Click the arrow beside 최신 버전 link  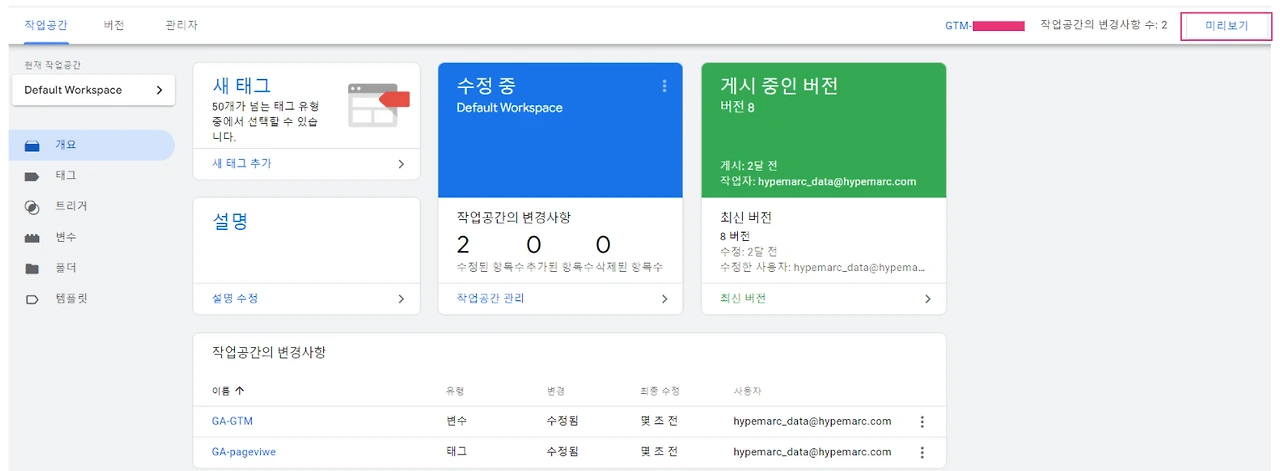(927, 298)
